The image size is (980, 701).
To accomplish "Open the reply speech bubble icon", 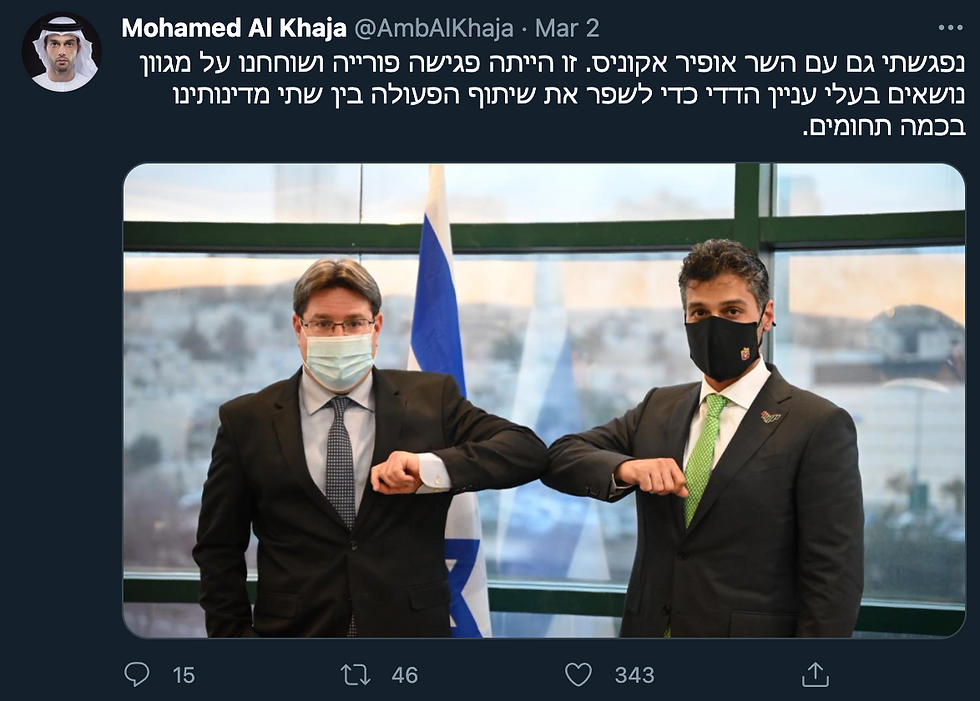I will coord(137,675).
